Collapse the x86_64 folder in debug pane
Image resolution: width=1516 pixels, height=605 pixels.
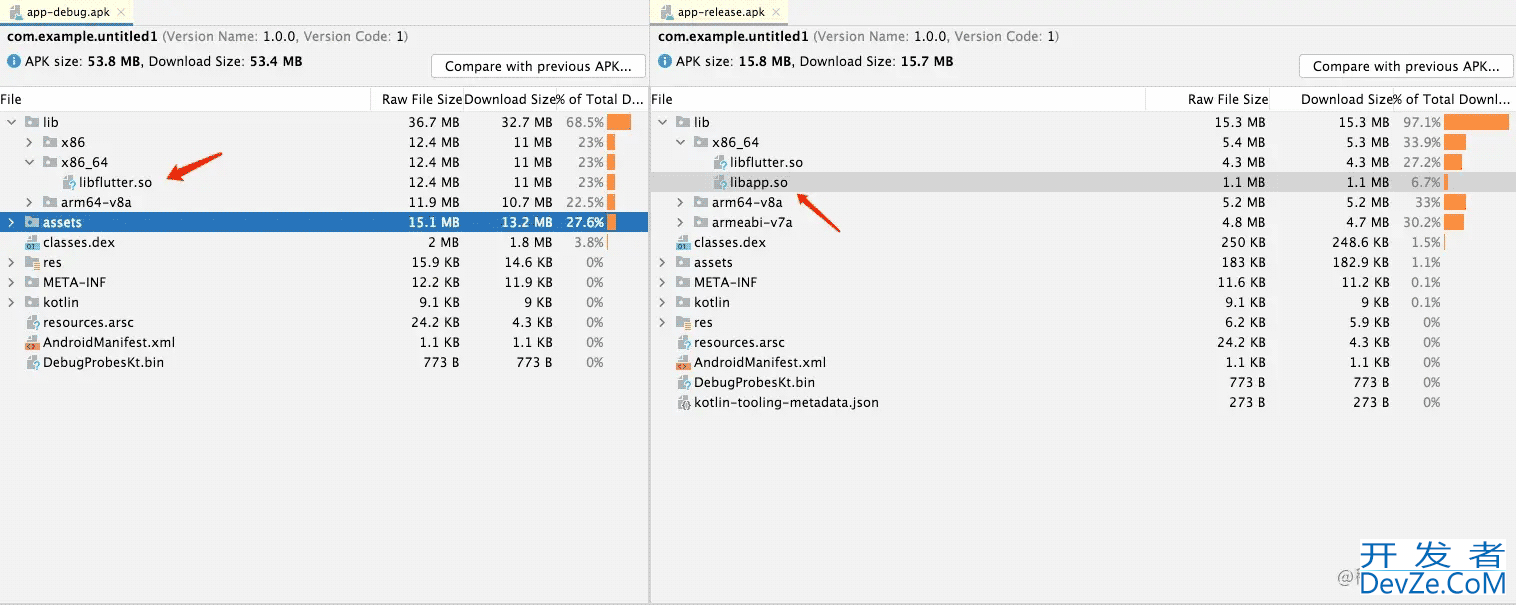coord(30,162)
